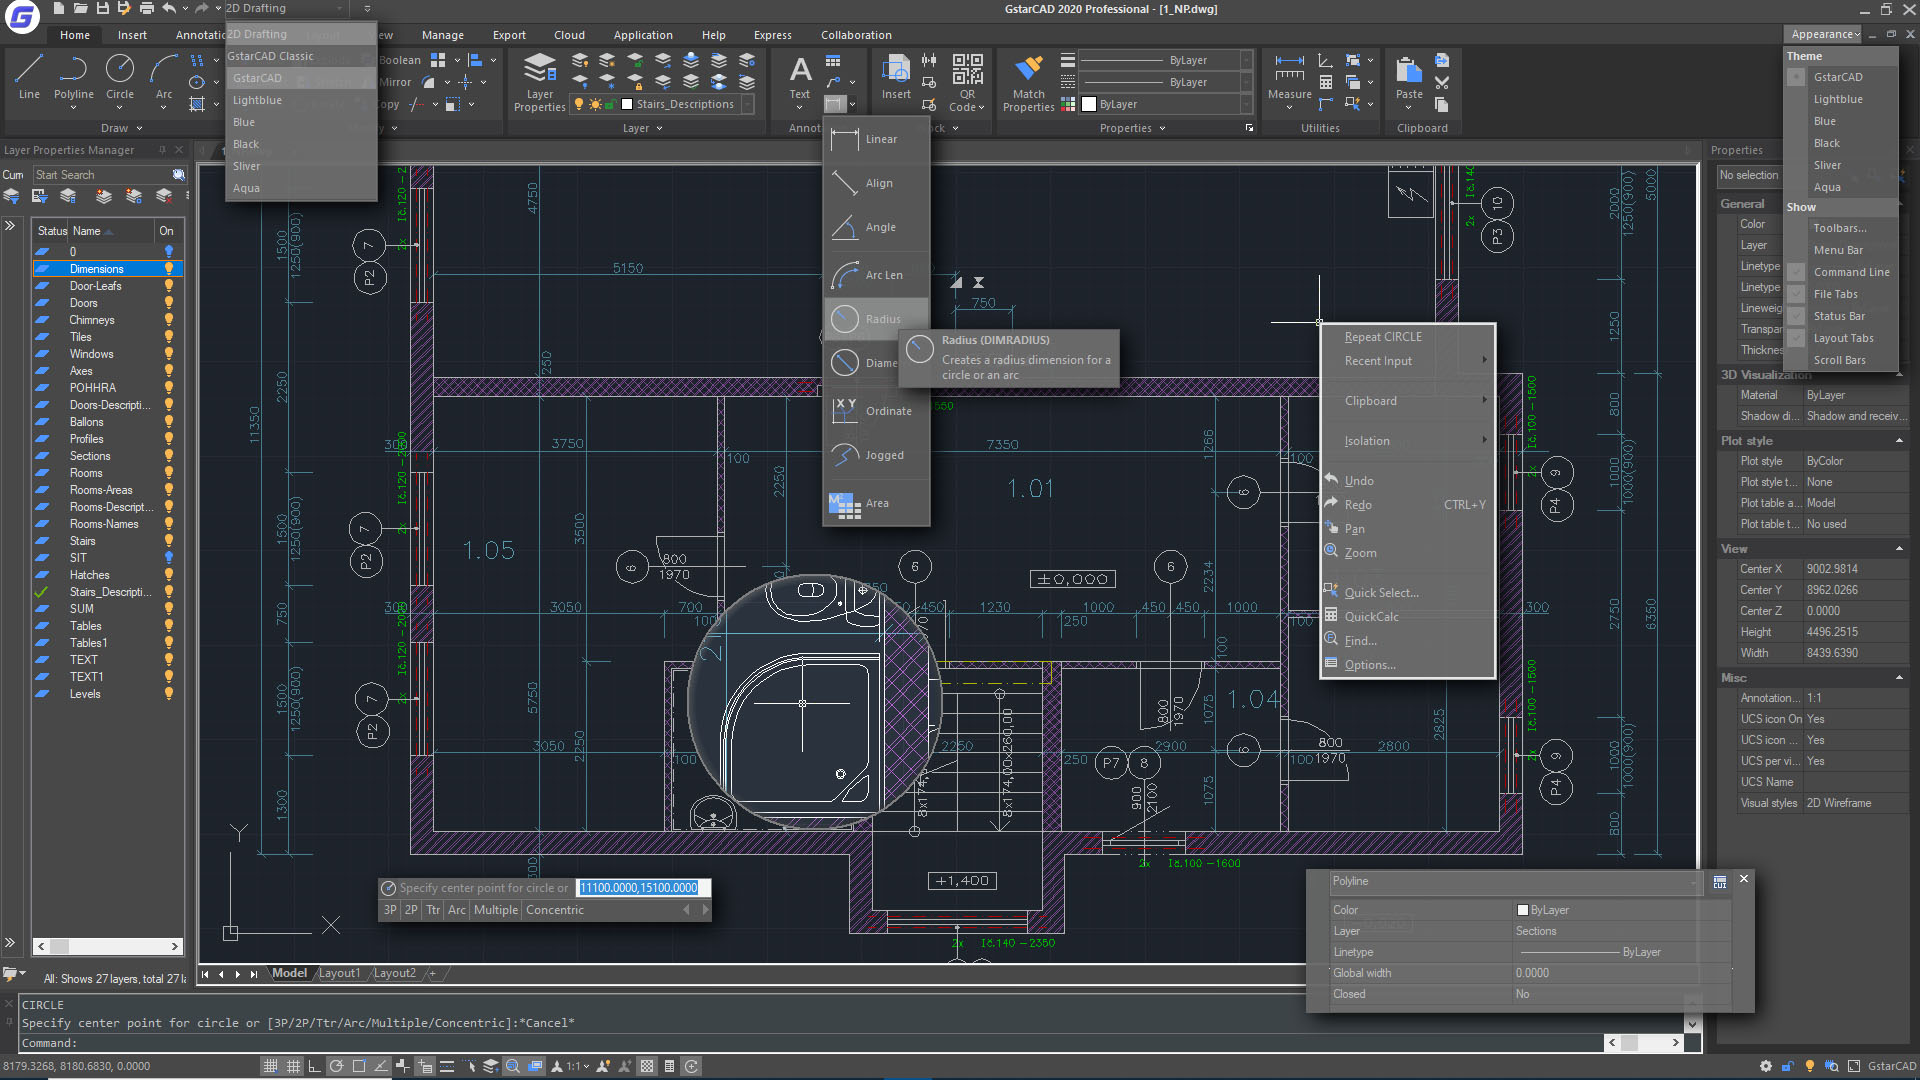Enable the Status Tabs checkbox under Show
1920x1080 pixels.
click(x=1797, y=315)
